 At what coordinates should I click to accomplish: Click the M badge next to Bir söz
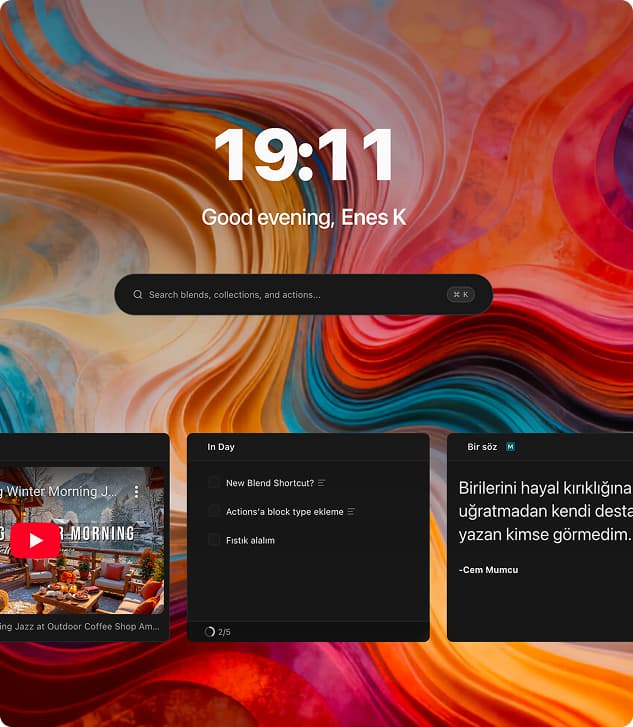(x=510, y=447)
